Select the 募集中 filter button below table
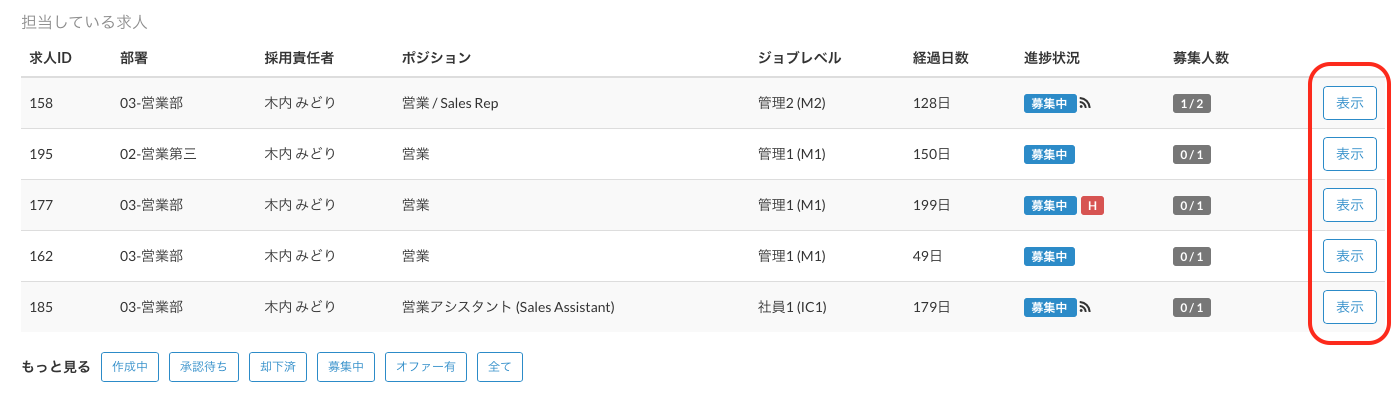The height and width of the screenshot is (401, 1393). pos(346,367)
